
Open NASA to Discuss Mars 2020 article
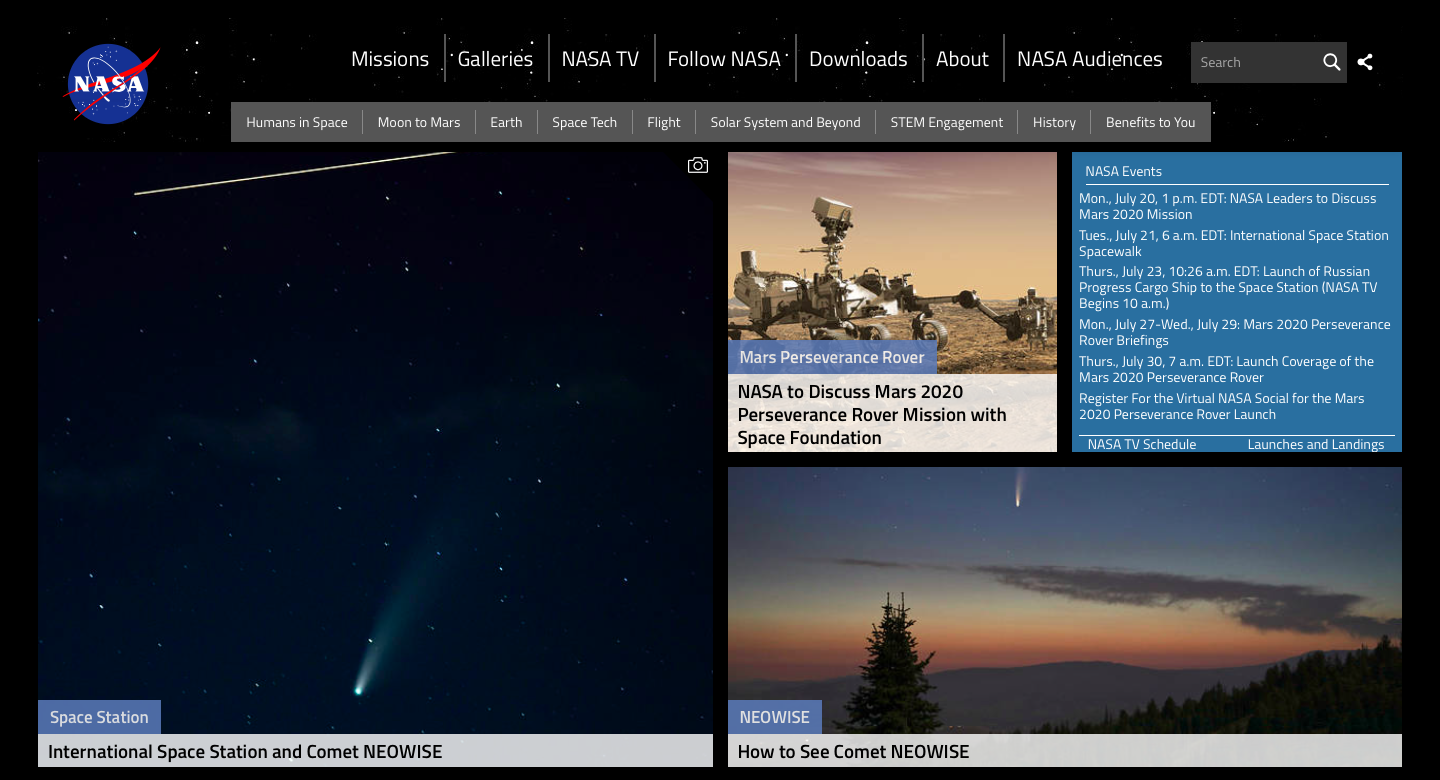tap(872, 414)
